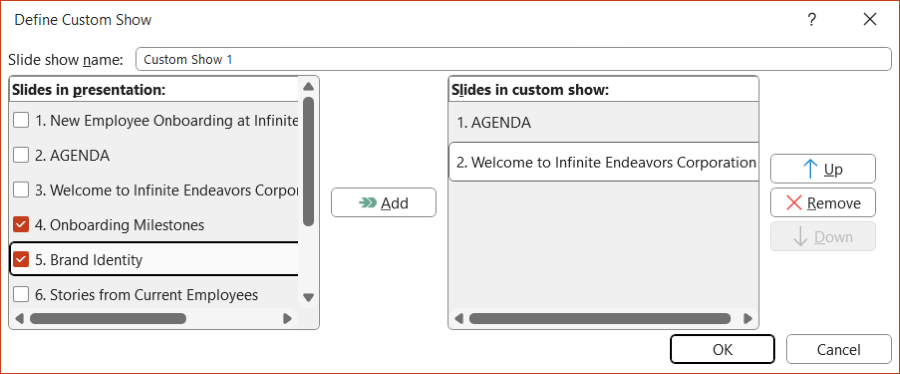Click left arrow of custom show horizontal scrollbar
Image resolution: width=900 pixels, height=374 pixels.
[x=459, y=318]
